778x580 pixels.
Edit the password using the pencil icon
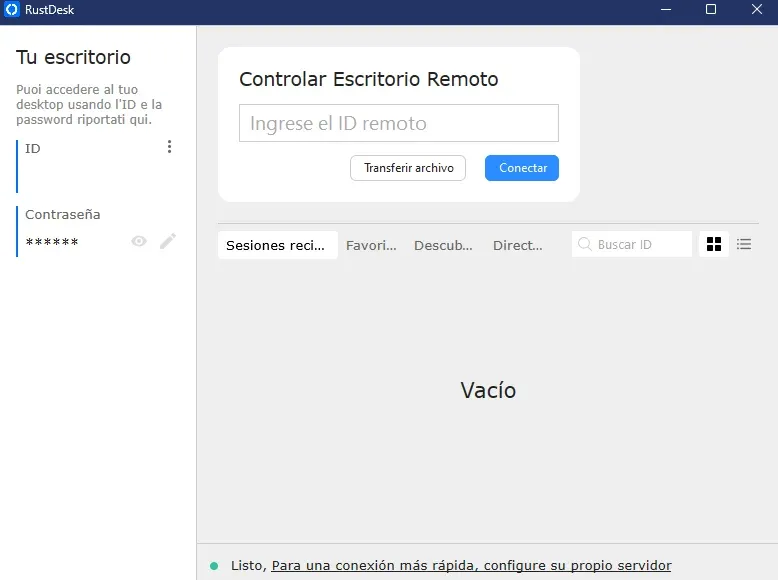[168, 241]
